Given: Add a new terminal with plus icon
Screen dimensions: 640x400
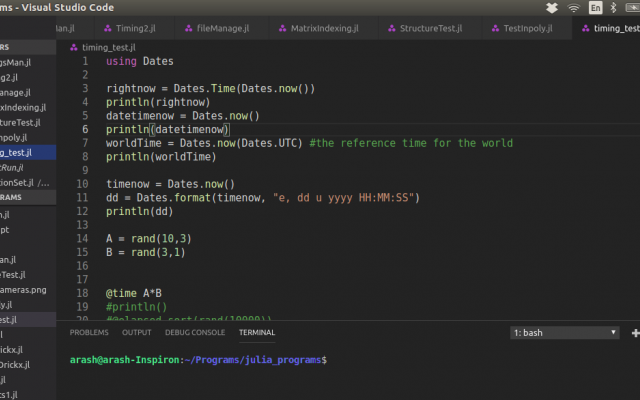Looking at the screenshot, I should [x=635, y=333].
